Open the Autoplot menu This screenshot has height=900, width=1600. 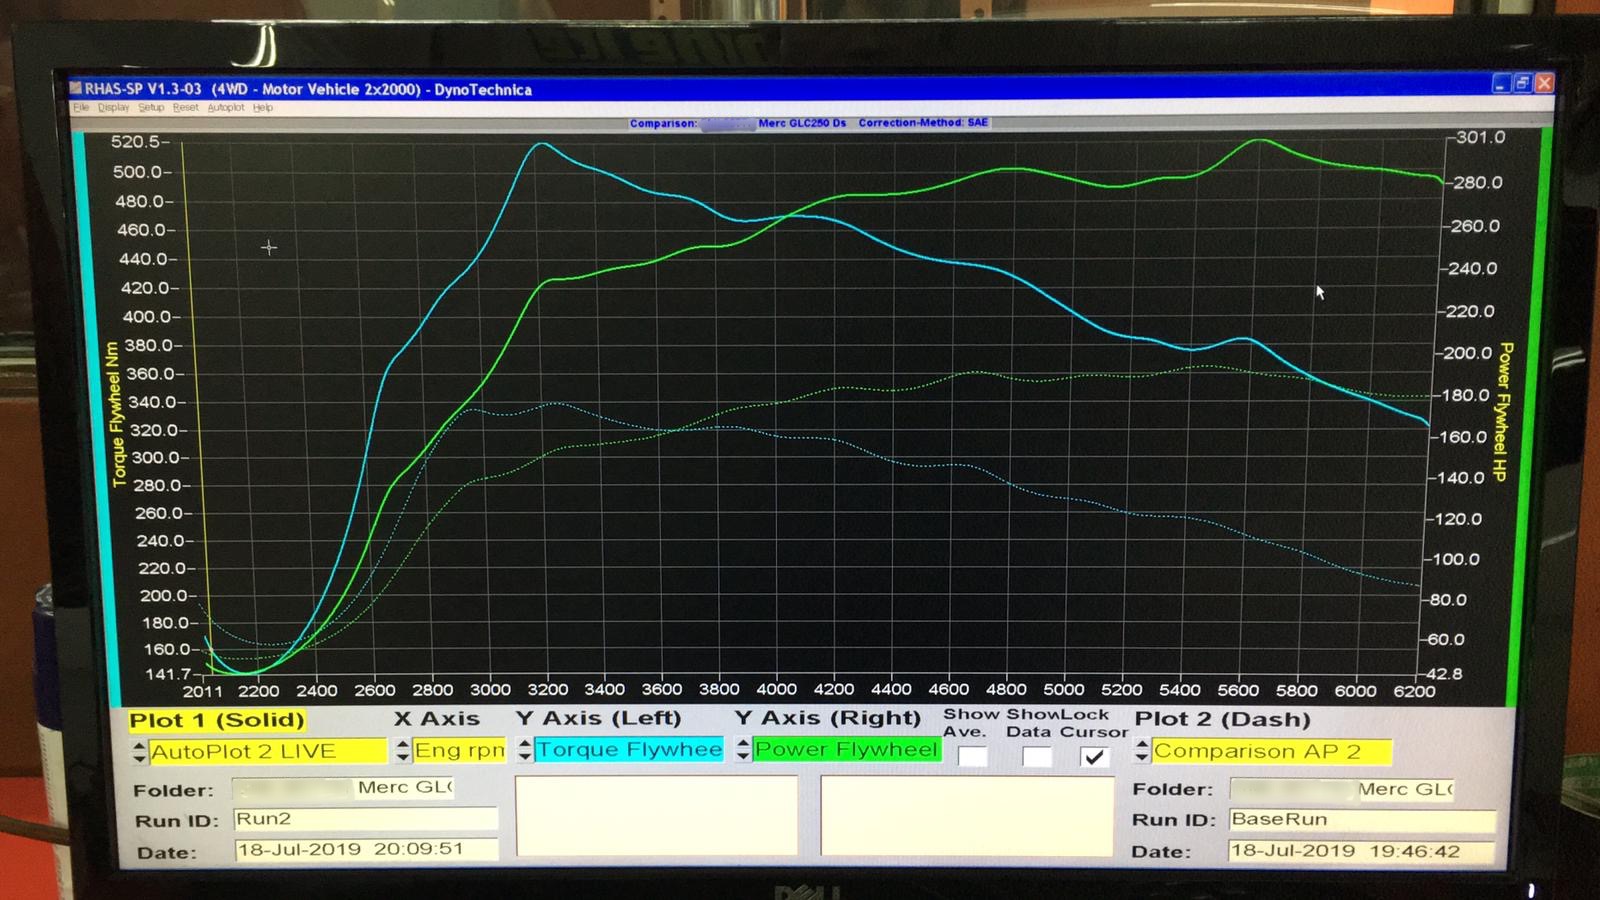coord(226,107)
